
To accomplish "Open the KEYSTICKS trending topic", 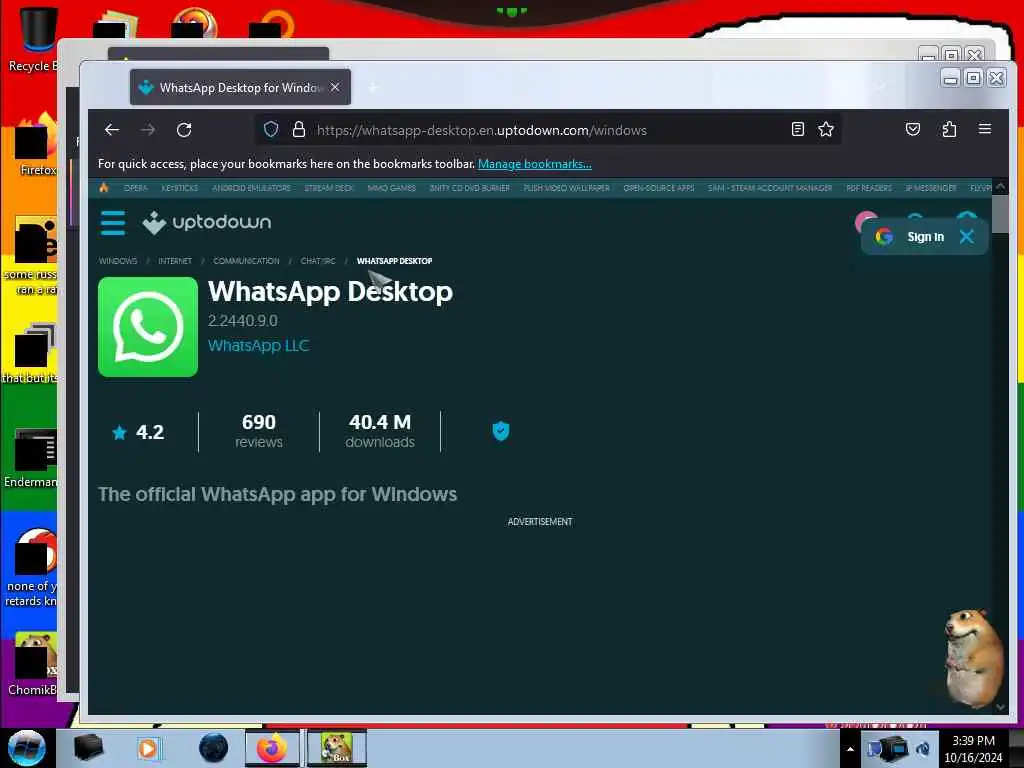I will 180,188.
